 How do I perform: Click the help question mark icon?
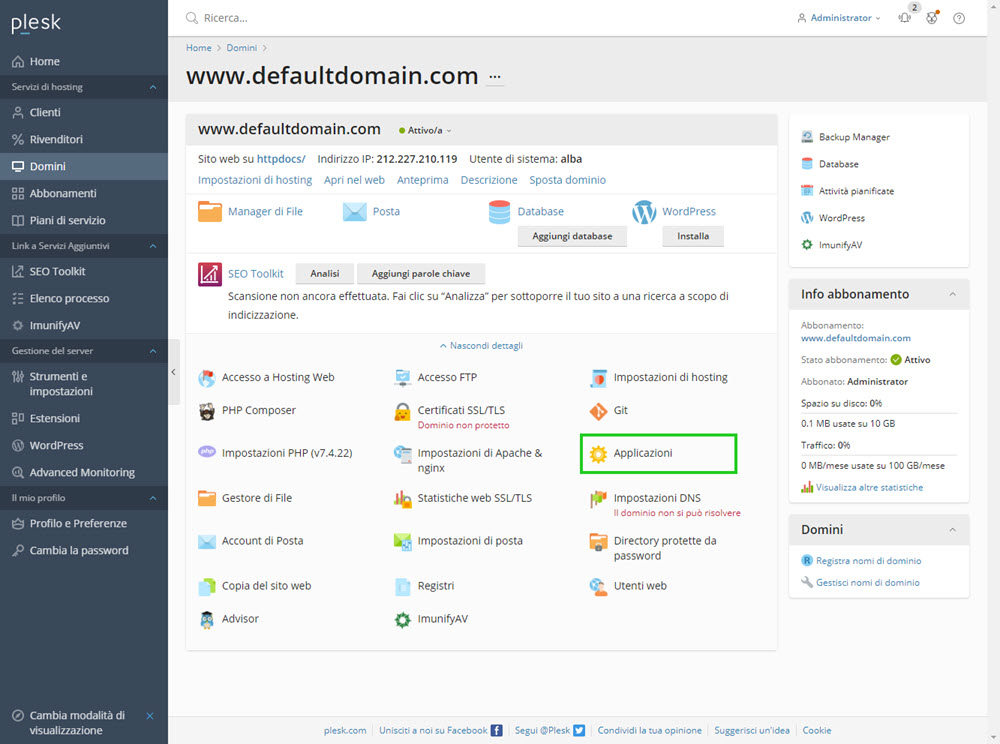[959, 18]
